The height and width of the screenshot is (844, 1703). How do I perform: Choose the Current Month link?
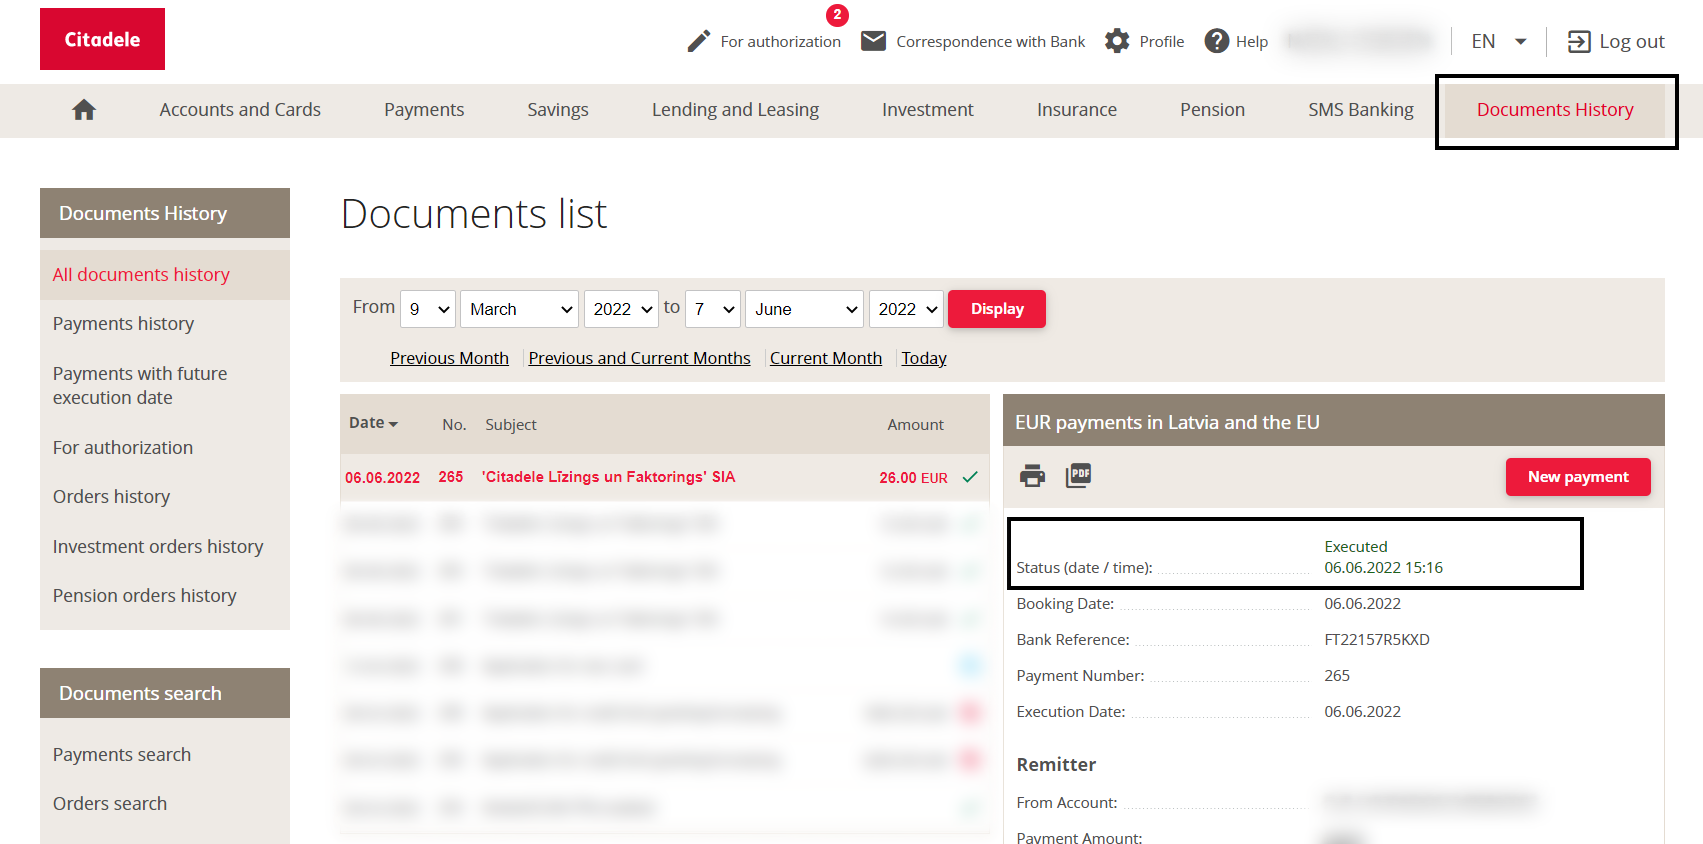pos(826,358)
